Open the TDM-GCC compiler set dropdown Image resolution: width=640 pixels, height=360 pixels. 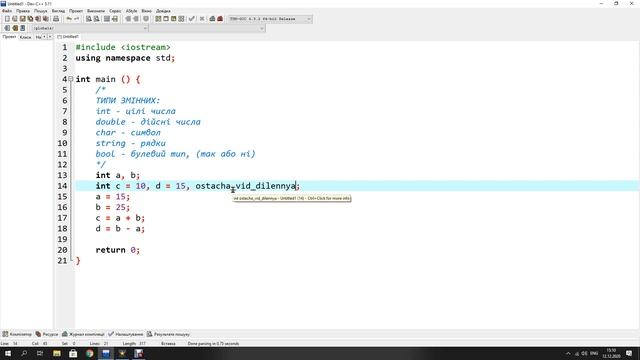pos(269,19)
